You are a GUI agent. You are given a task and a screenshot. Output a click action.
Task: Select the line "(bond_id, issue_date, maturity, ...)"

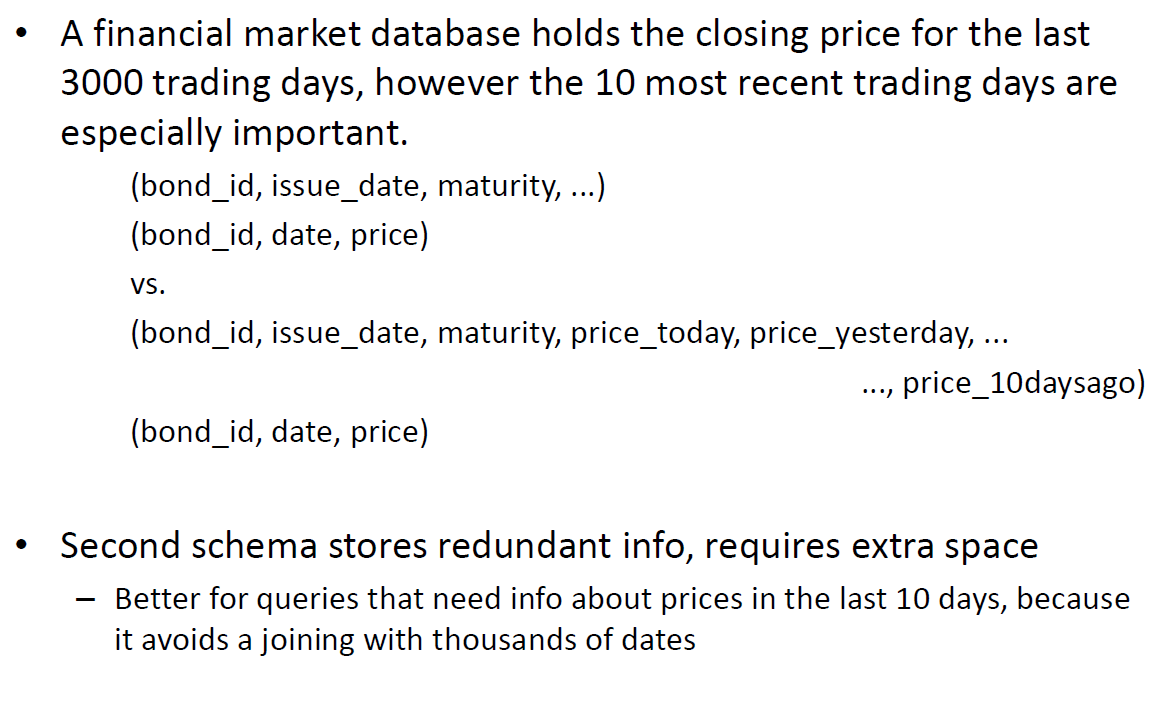pos(368,187)
